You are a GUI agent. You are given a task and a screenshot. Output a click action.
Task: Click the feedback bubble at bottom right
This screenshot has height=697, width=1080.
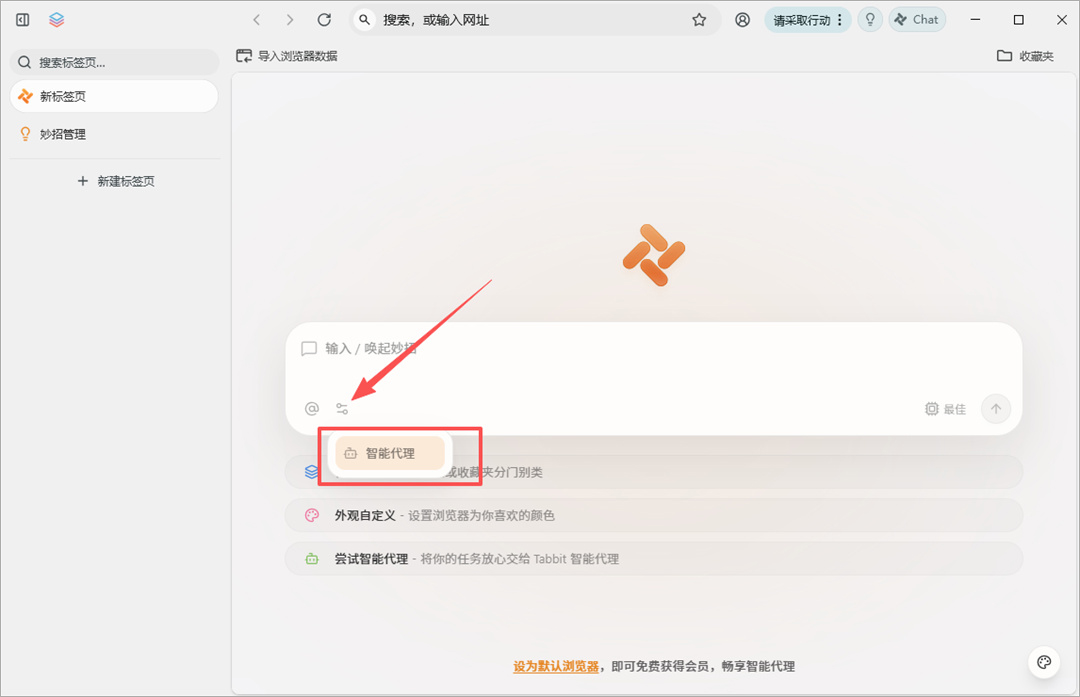(1044, 662)
